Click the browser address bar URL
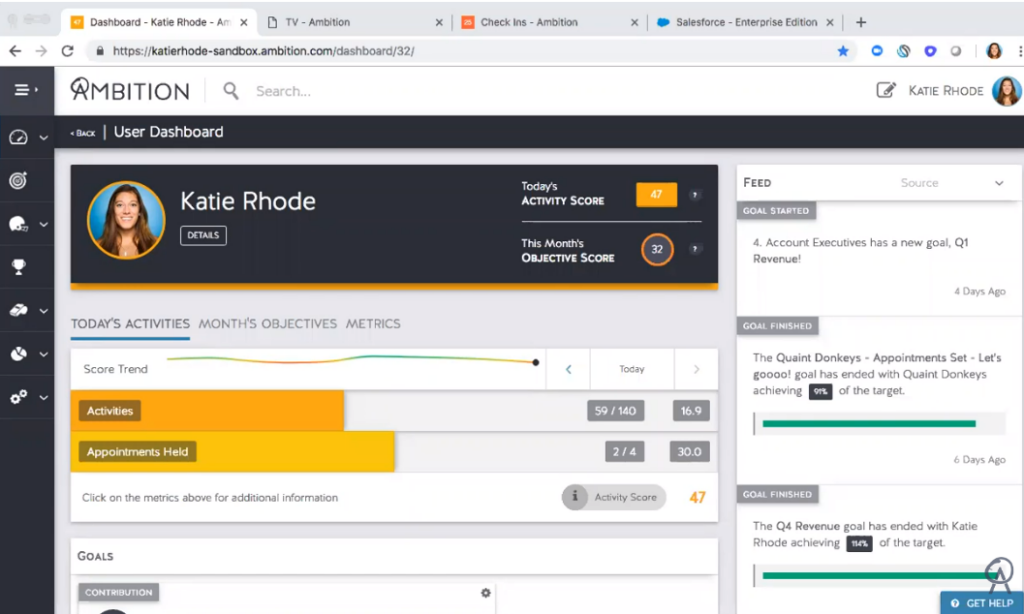The height and width of the screenshot is (614, 1024). coord(263,51)
